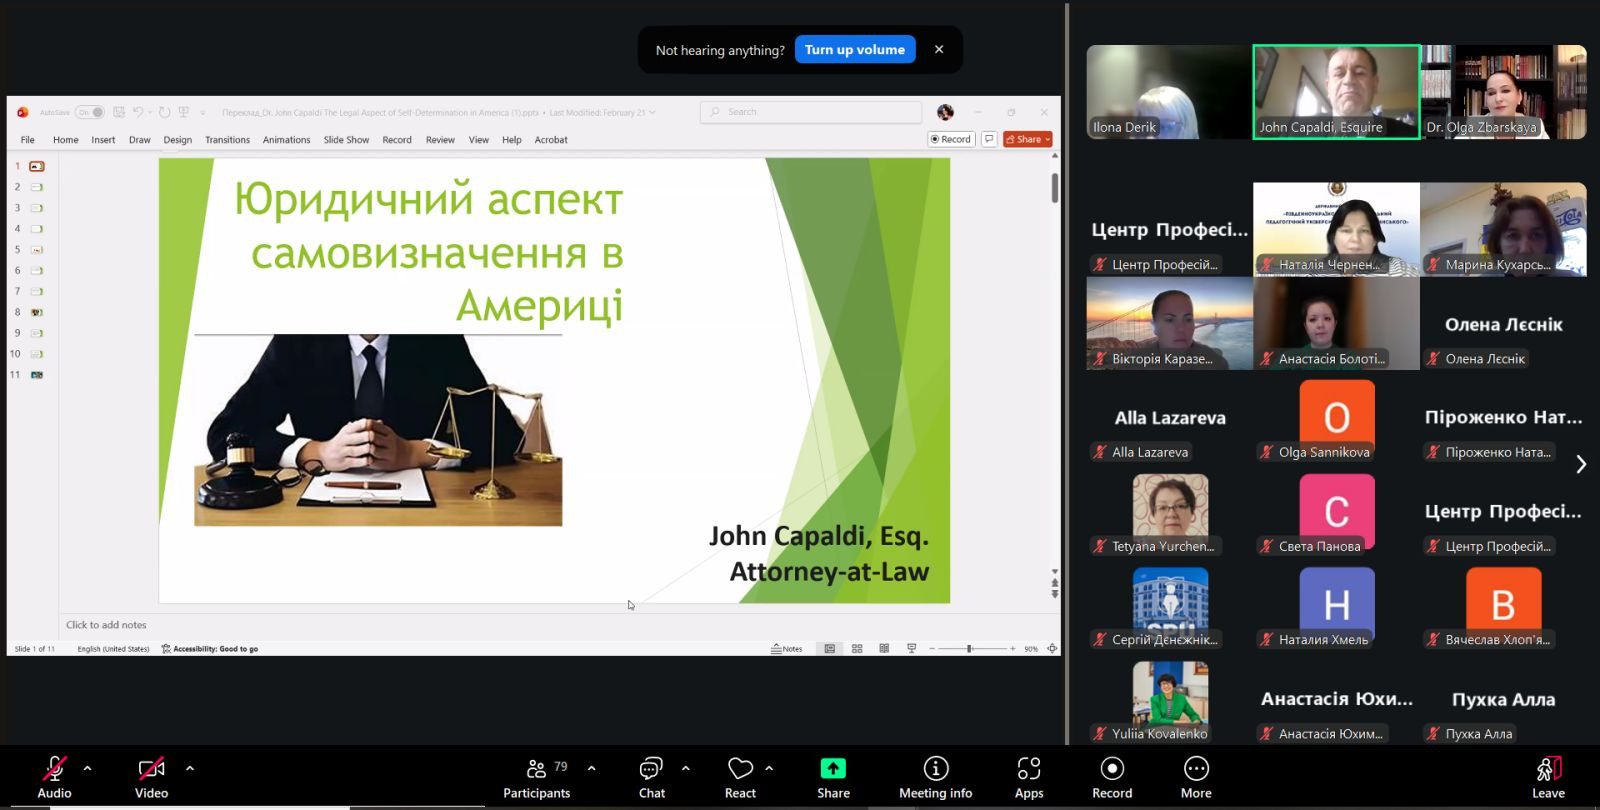This screenshot has width=1600, height=810.
Task: Start Zoom meeting Record
Action: pyautogui.click(x=1112, y=777)
